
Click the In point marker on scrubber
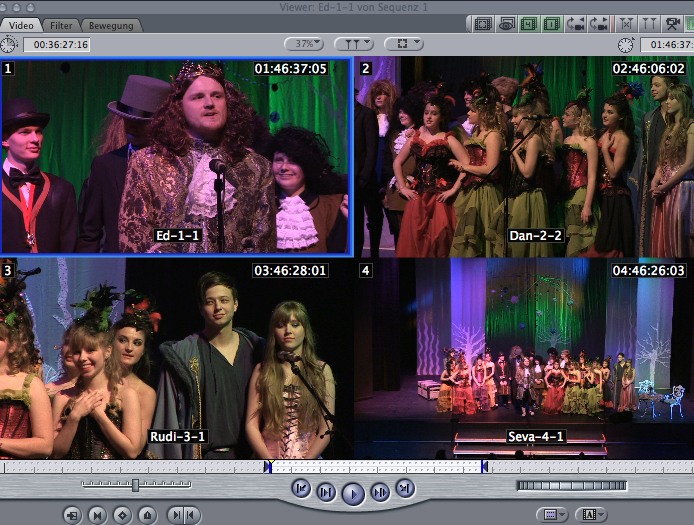click(267, 467)
